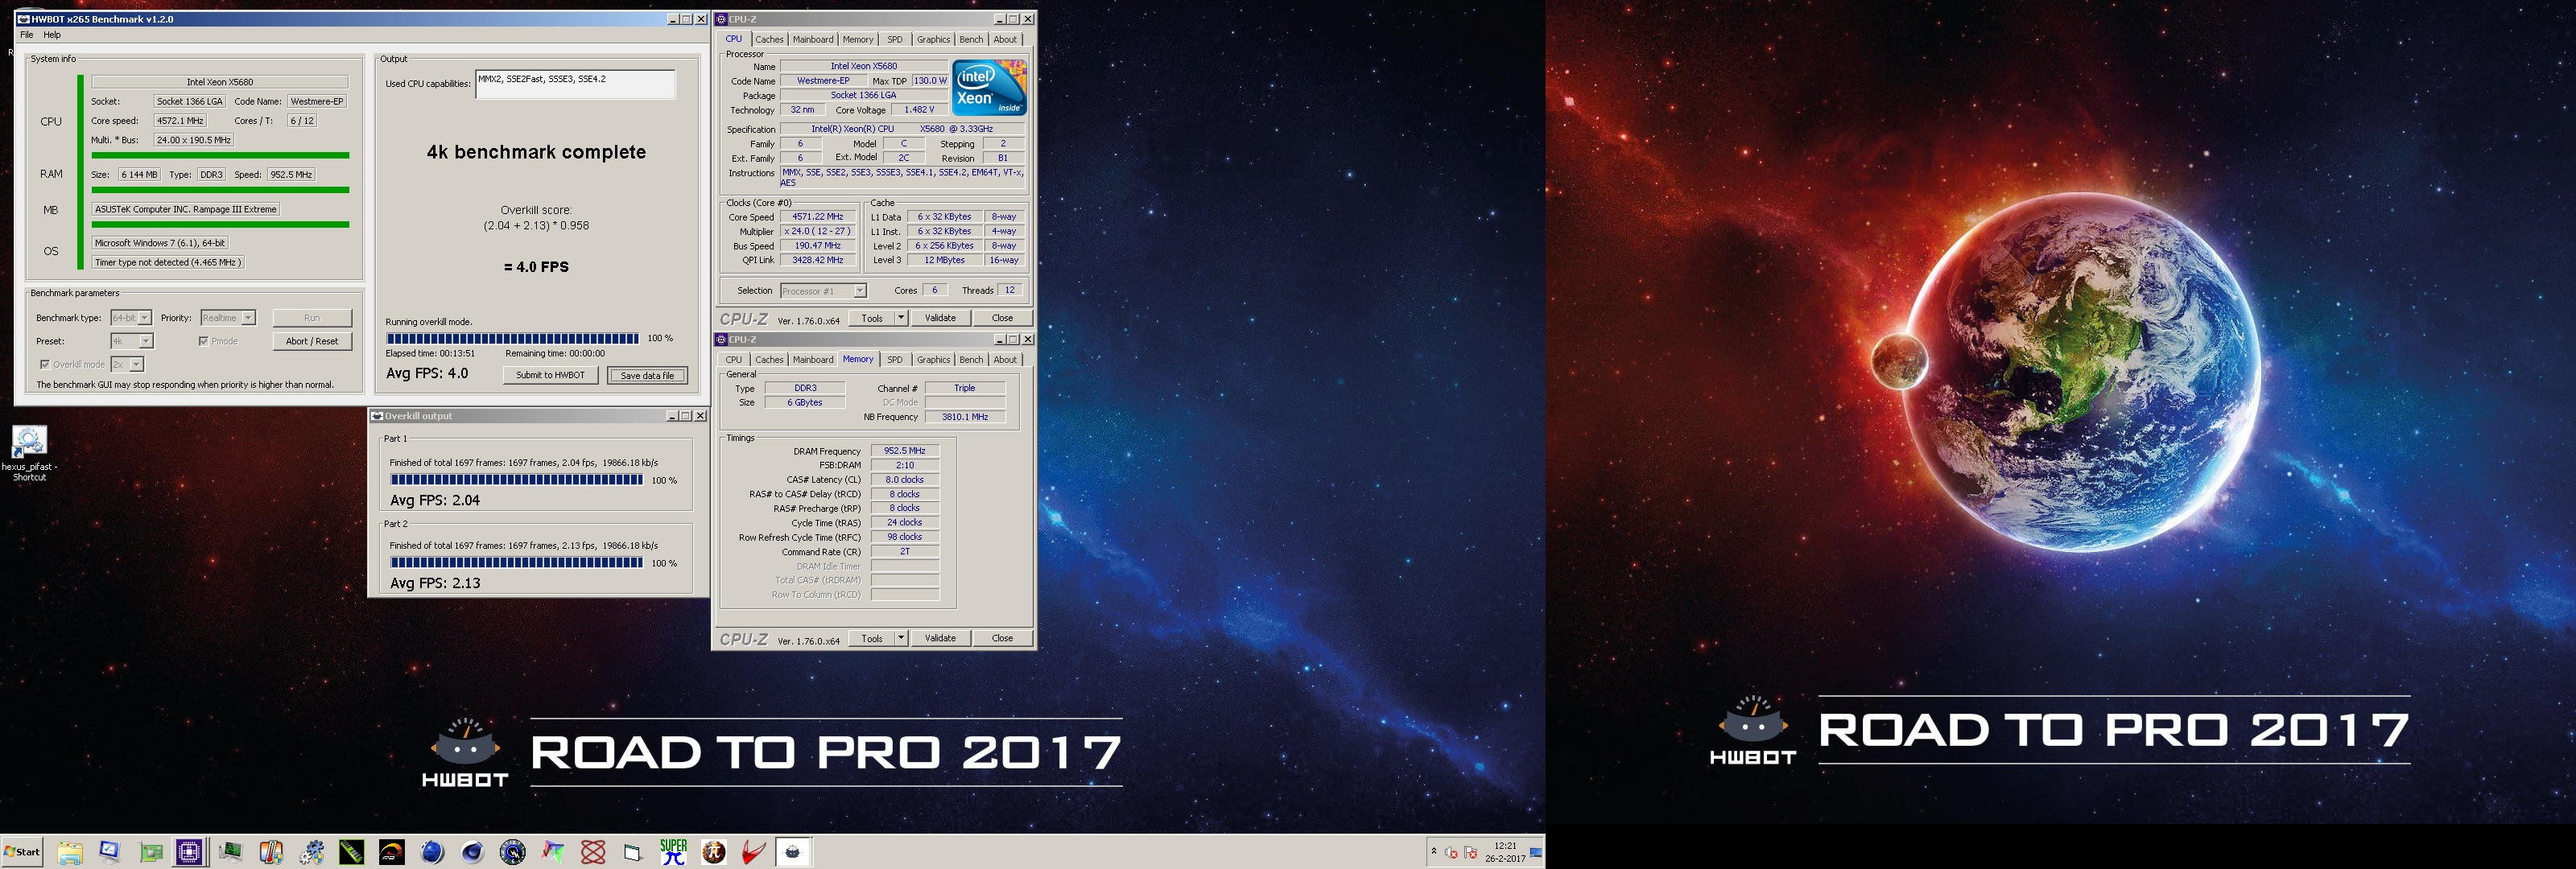The width and height of the screenshot is (2576, 869).
Task: Click Submit to HWBOT button
Action: tap(550, 375)
